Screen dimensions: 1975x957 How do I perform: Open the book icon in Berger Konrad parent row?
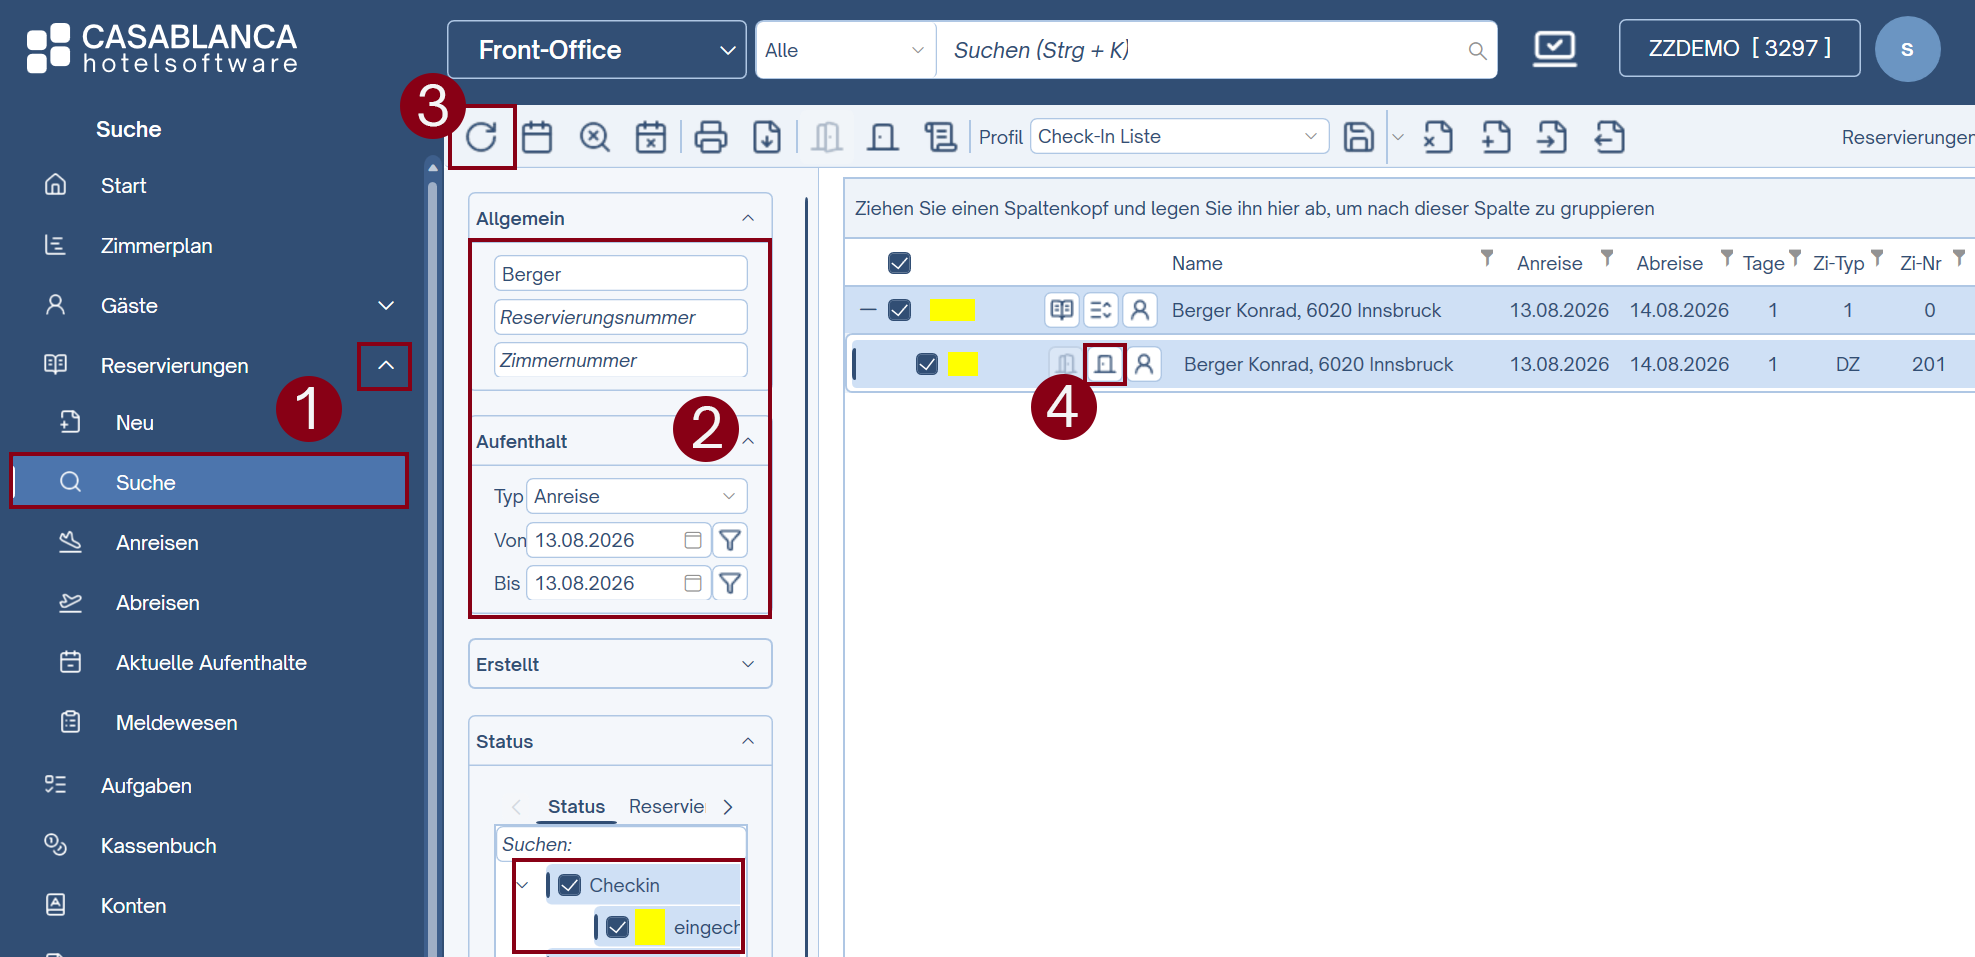coord(1062,310)
